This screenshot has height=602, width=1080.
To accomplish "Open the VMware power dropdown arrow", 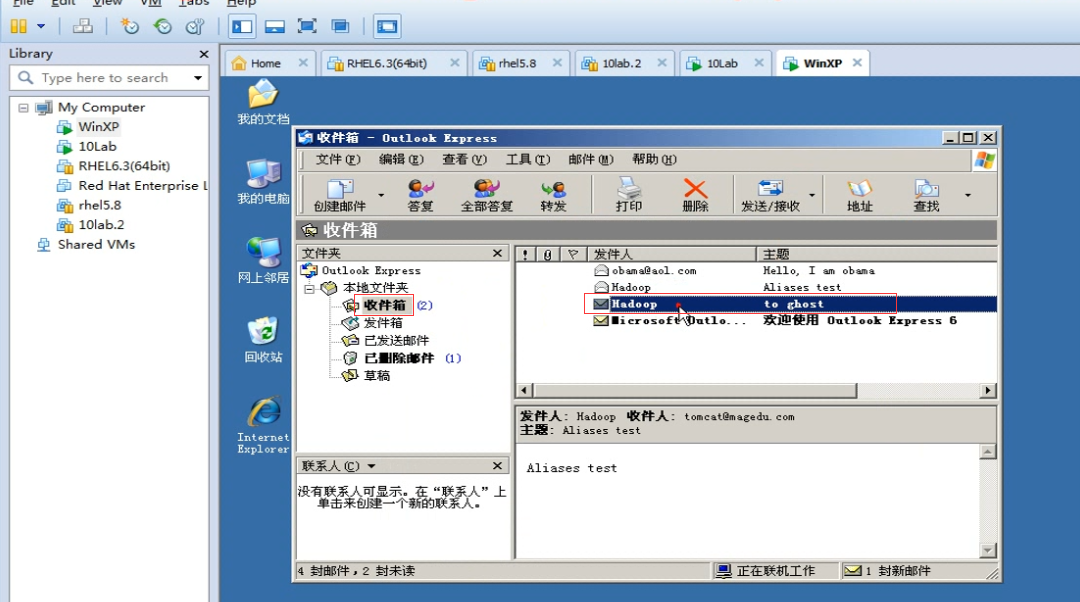I will 41,26.
